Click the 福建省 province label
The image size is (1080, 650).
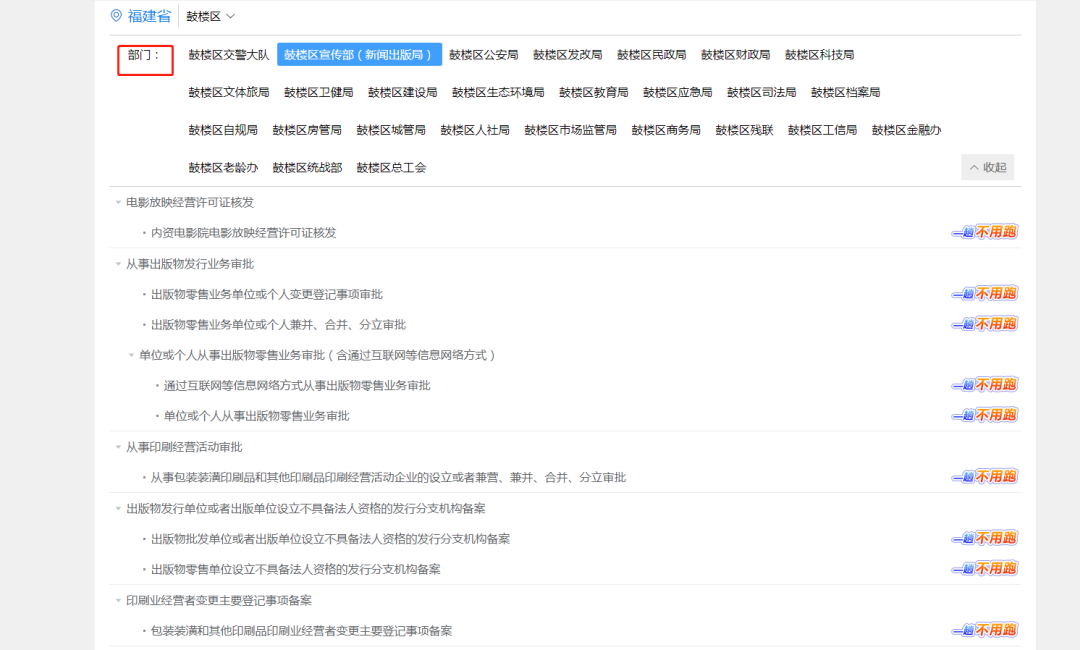(x=149, y=16)
